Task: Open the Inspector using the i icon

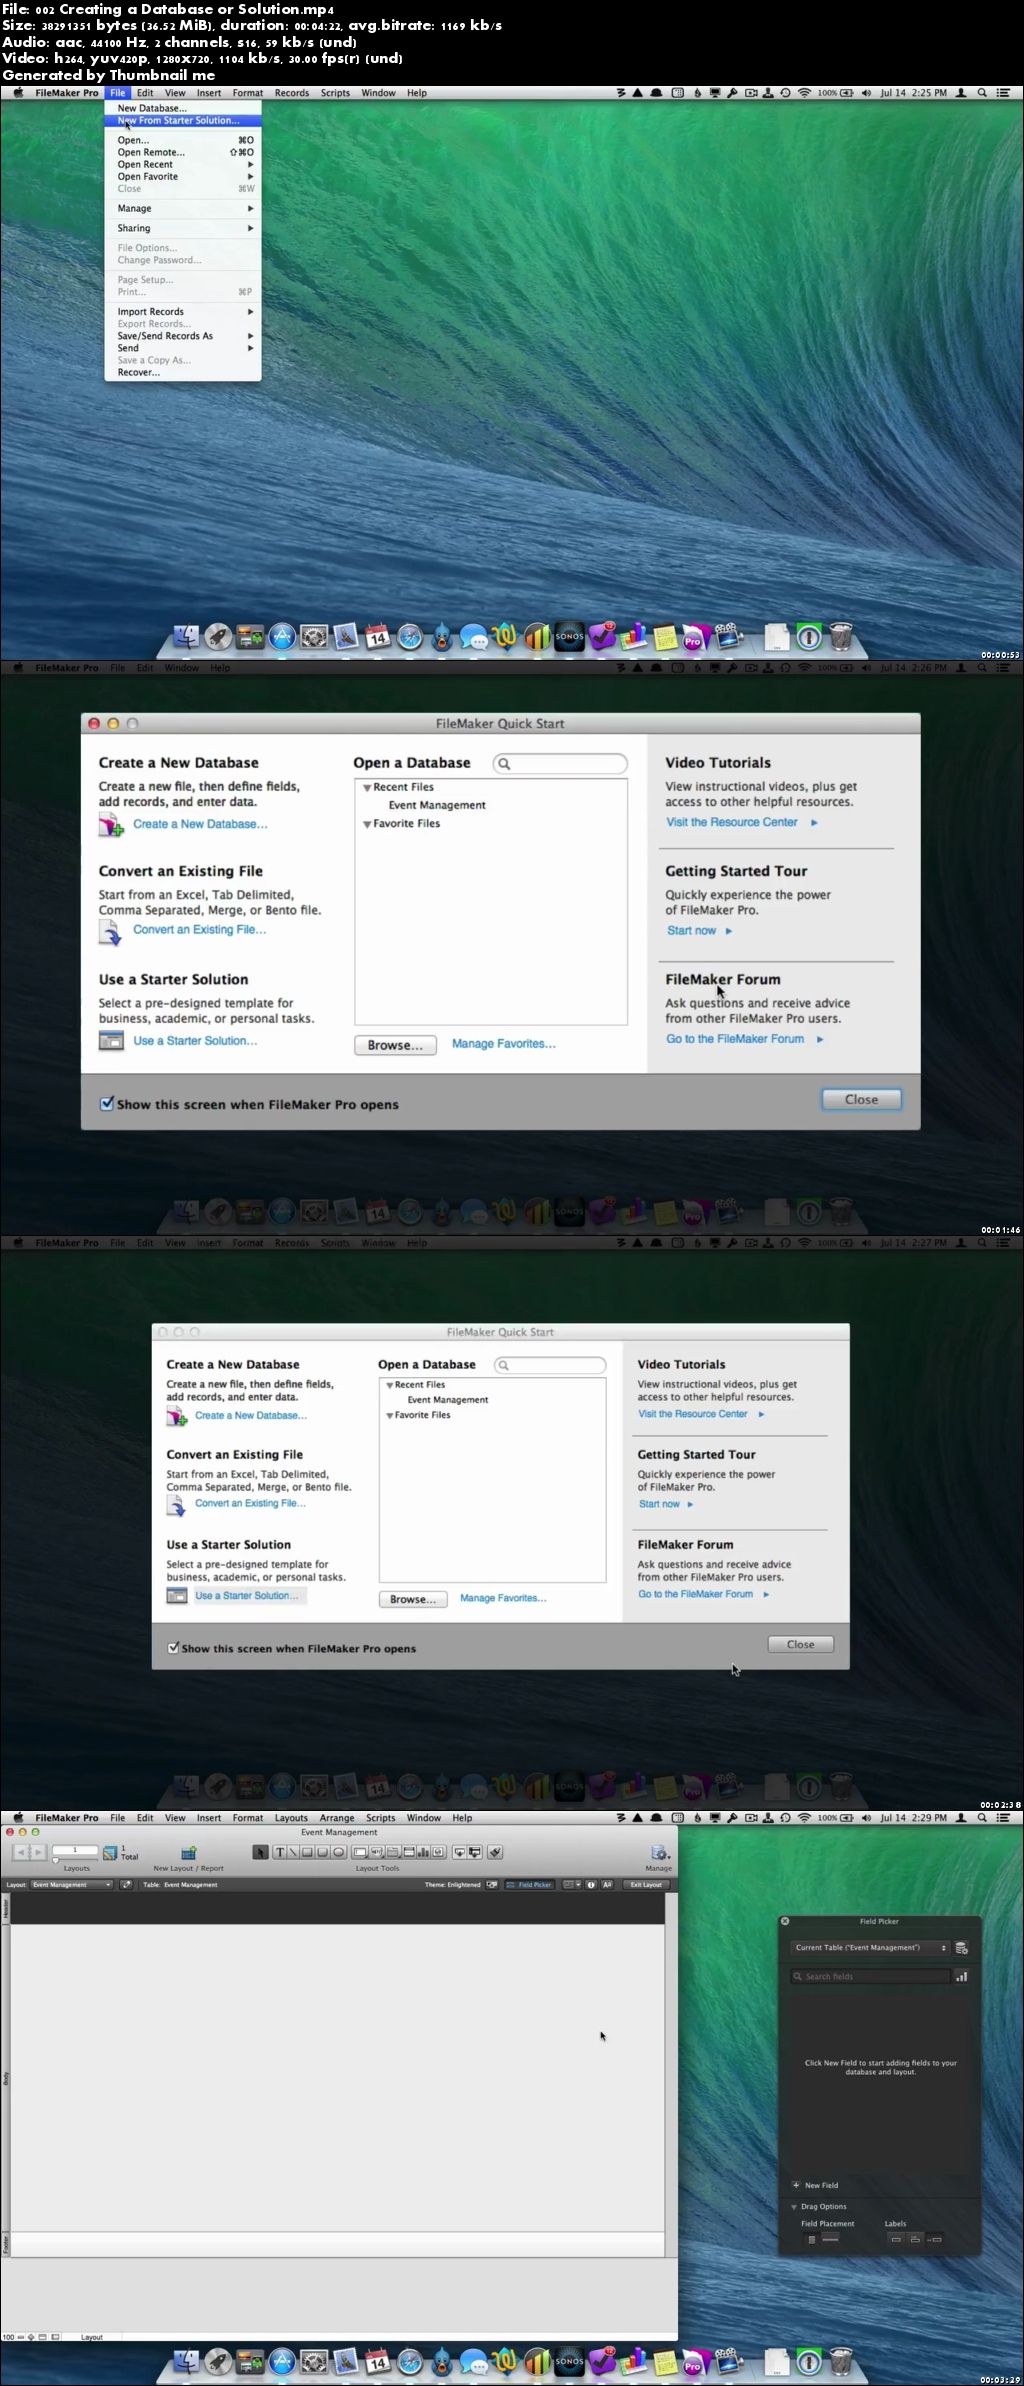Action: (x=591, y=1884)
